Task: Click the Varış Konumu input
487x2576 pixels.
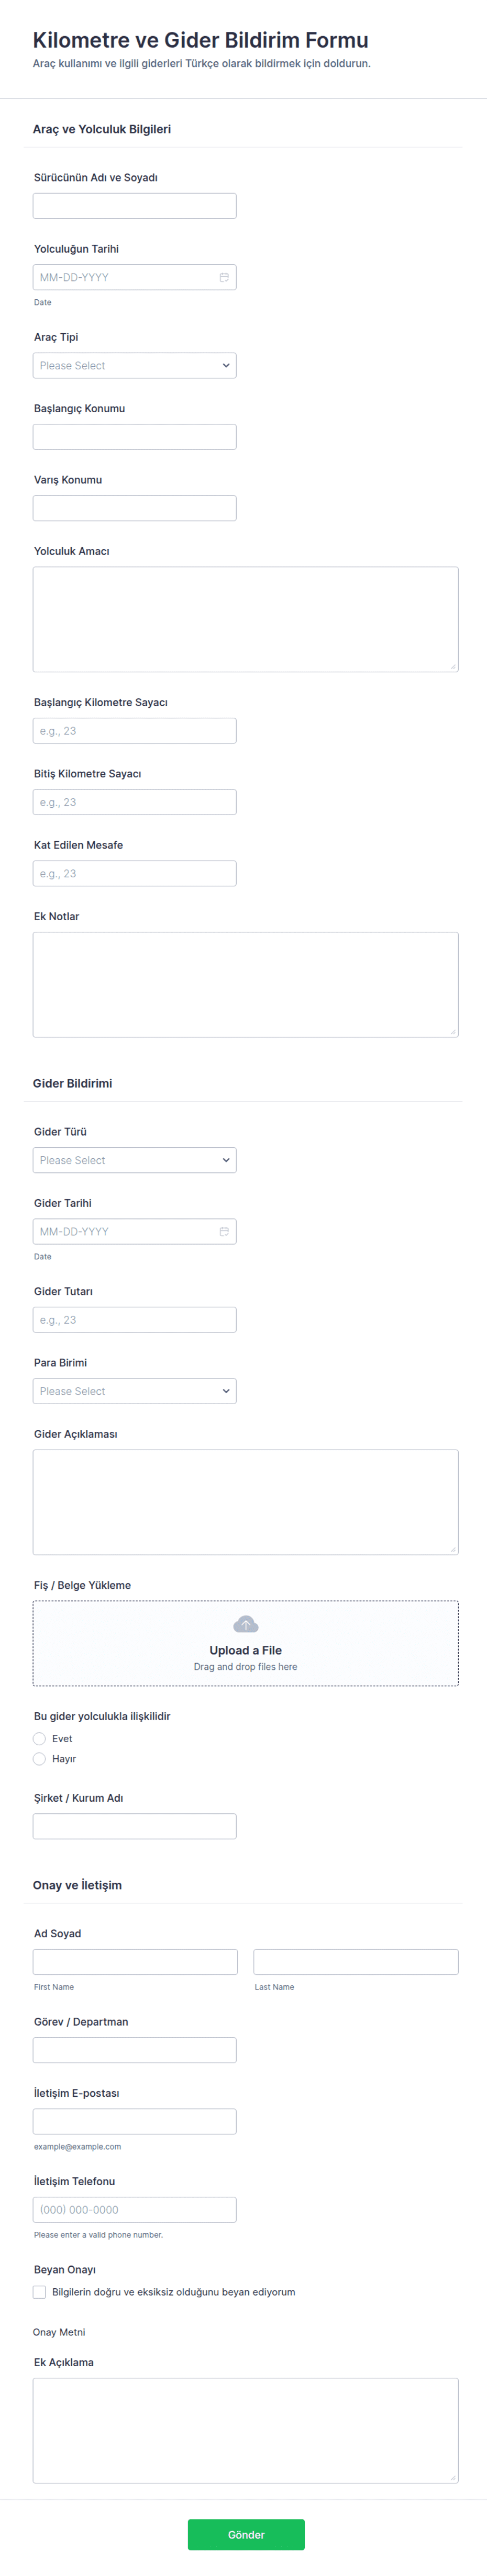Action: pyautogui.click(x=134, y=508)
